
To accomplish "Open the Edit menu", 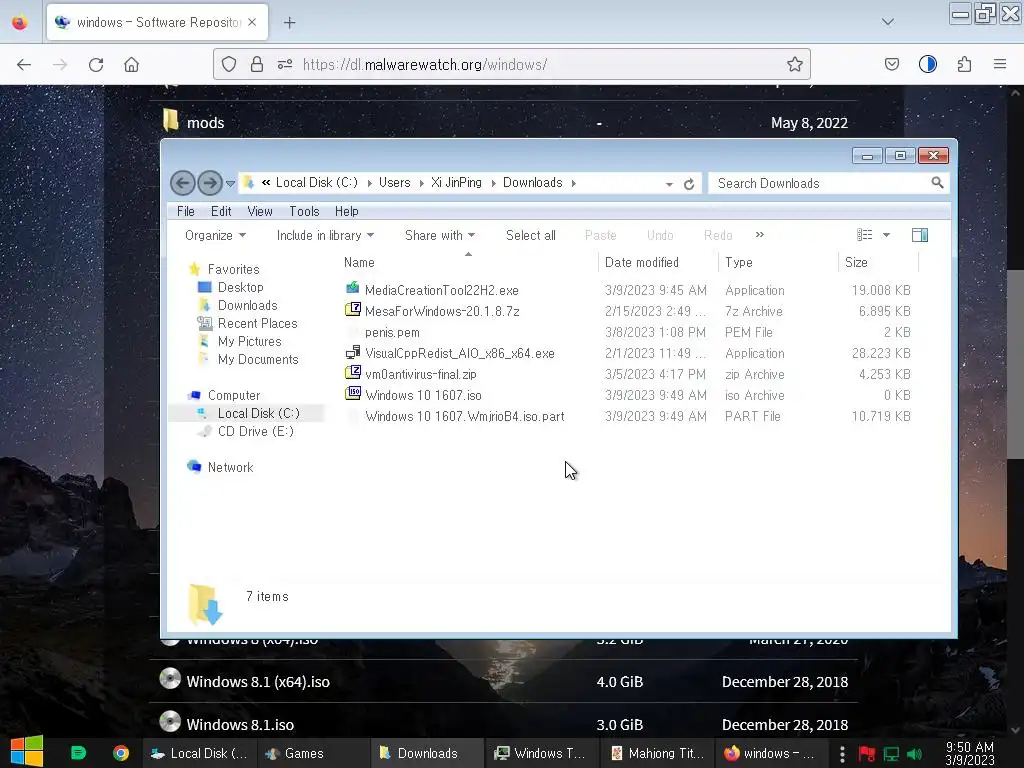I will click(x=221, y=211).
